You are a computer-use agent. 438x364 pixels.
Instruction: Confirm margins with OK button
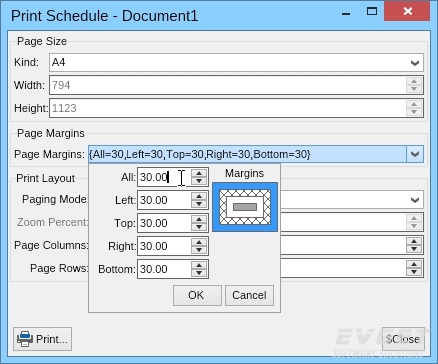click(197, 295)
